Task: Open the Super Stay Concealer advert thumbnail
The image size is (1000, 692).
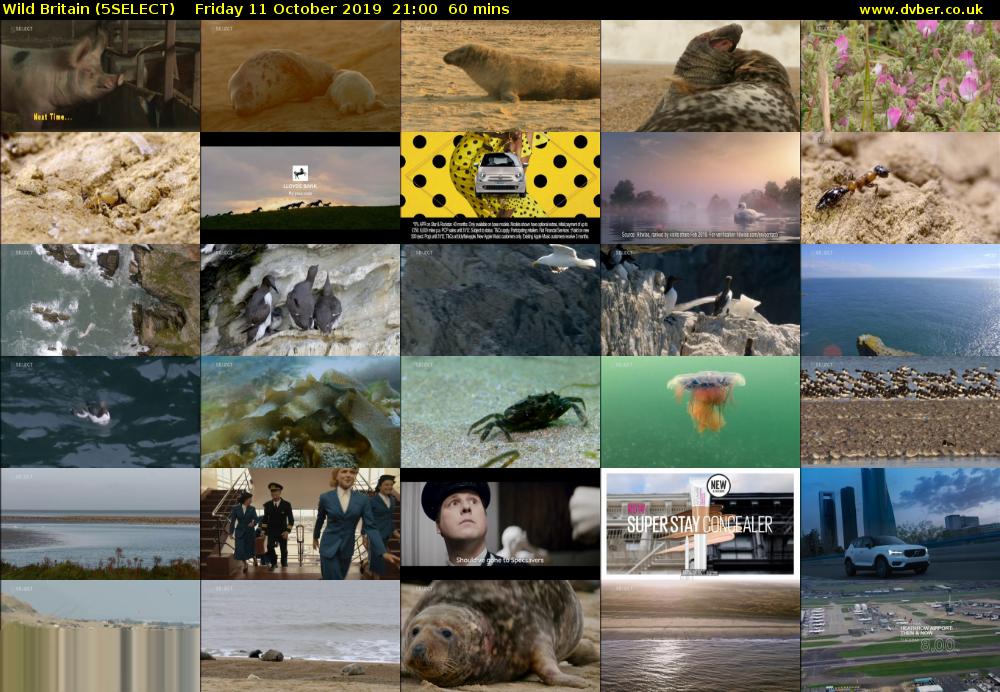Action: tap(700, 524)
